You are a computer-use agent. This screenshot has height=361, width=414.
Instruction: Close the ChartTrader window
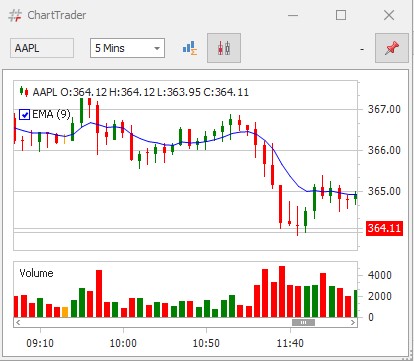(389, 15)
